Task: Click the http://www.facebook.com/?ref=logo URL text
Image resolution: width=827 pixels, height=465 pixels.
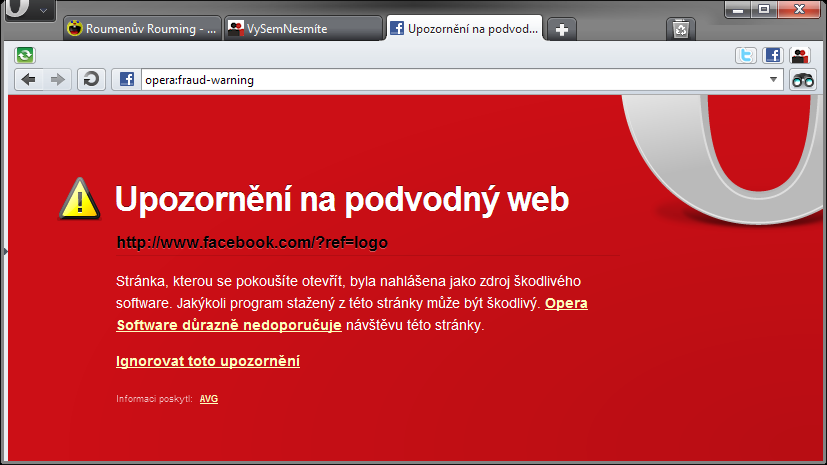Action: pyautogui.click(x=252, y=243)
